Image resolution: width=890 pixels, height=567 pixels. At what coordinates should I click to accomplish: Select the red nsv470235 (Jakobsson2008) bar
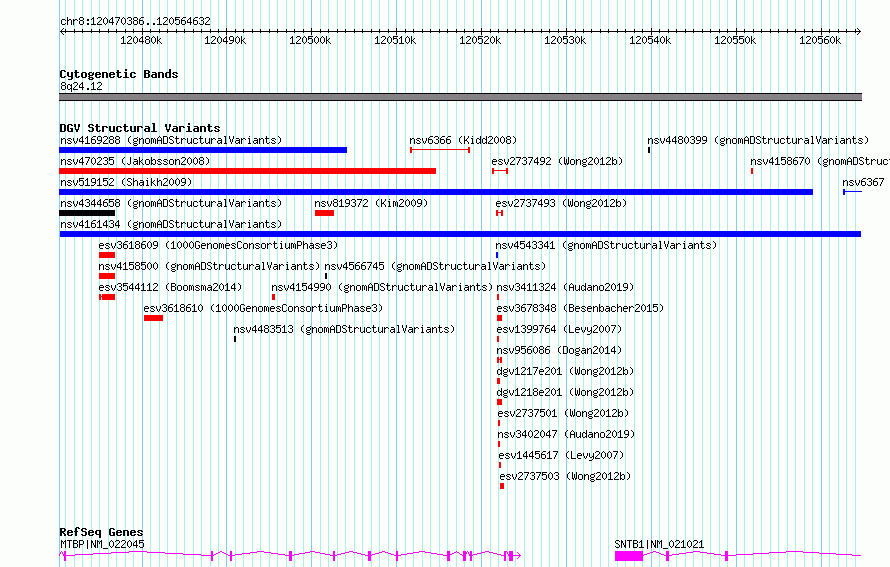pyautogui.click(x=247, y=171)
